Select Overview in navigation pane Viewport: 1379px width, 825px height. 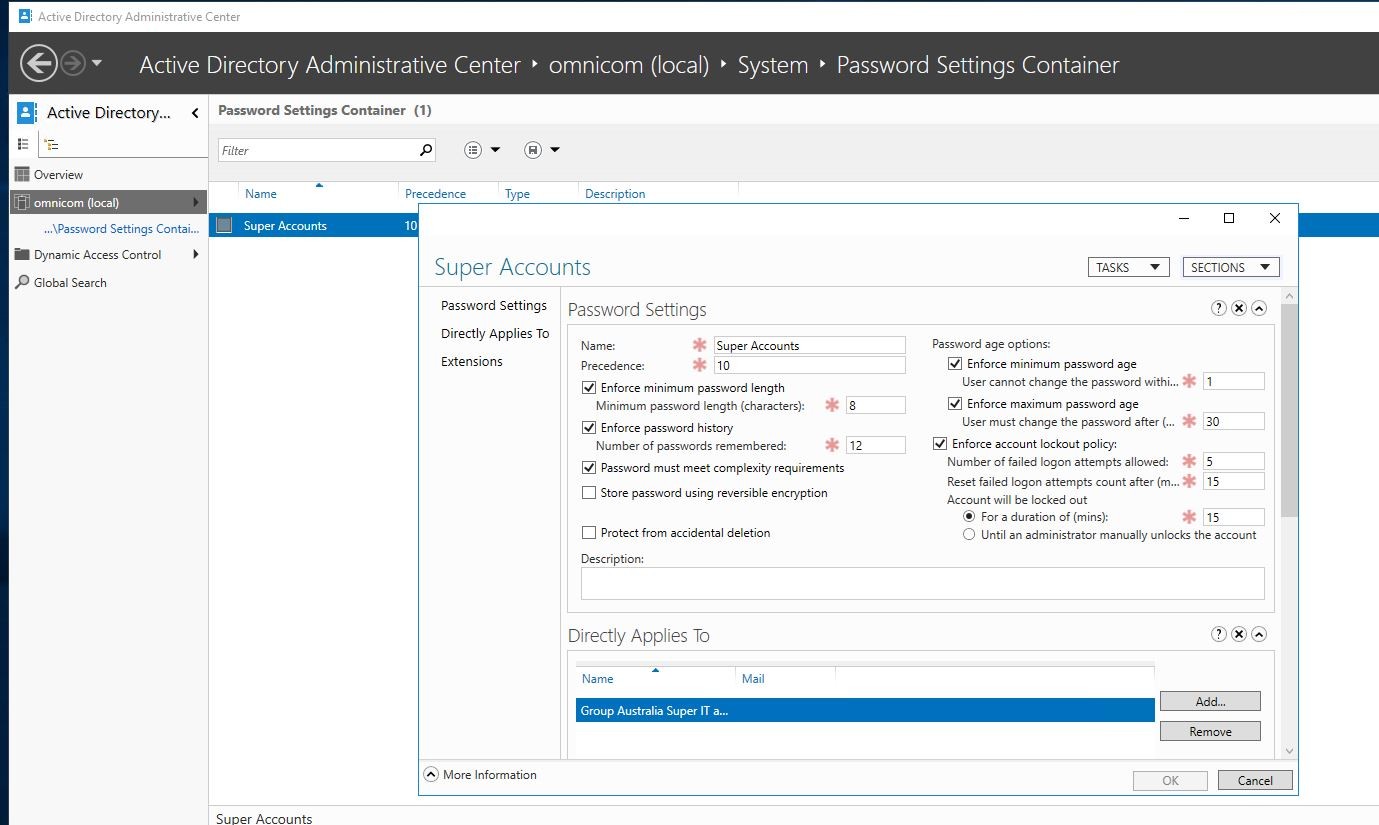(58, 174)
